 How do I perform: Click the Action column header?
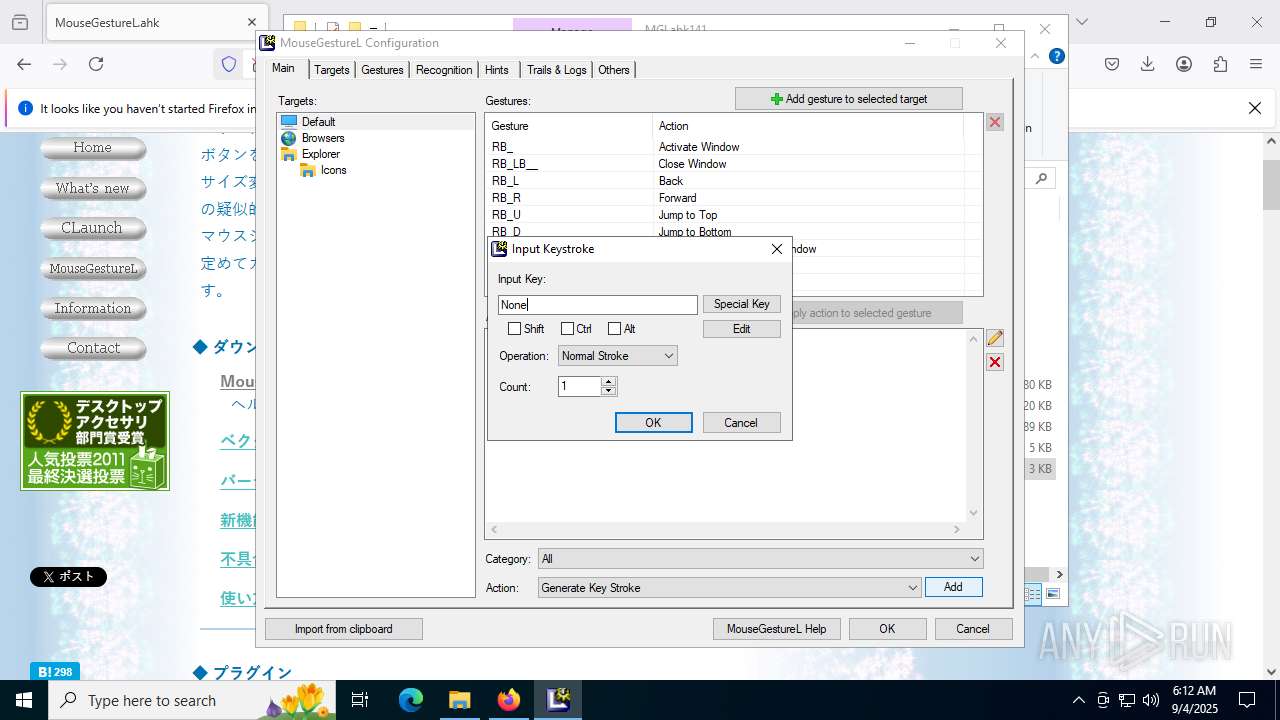pos(808,126)
